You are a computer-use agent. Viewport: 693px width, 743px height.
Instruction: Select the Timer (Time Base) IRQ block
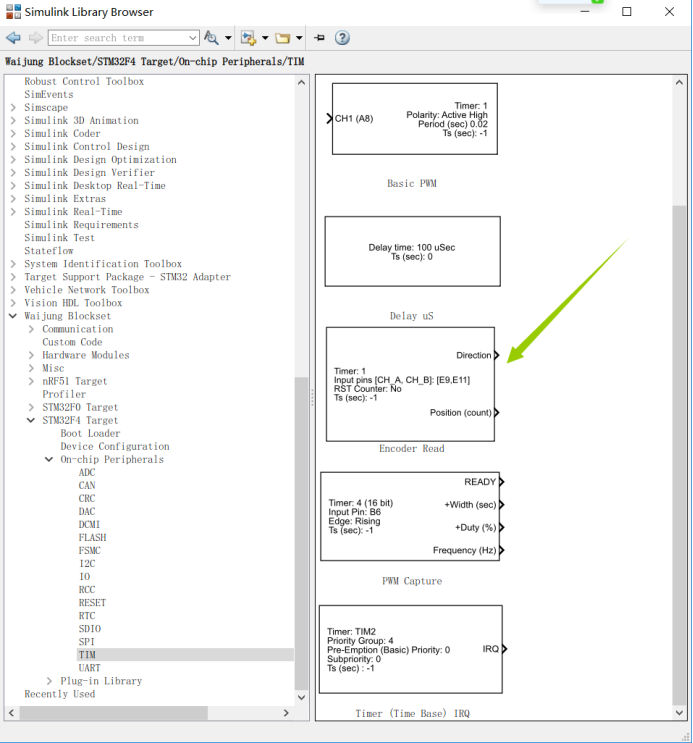411,649
